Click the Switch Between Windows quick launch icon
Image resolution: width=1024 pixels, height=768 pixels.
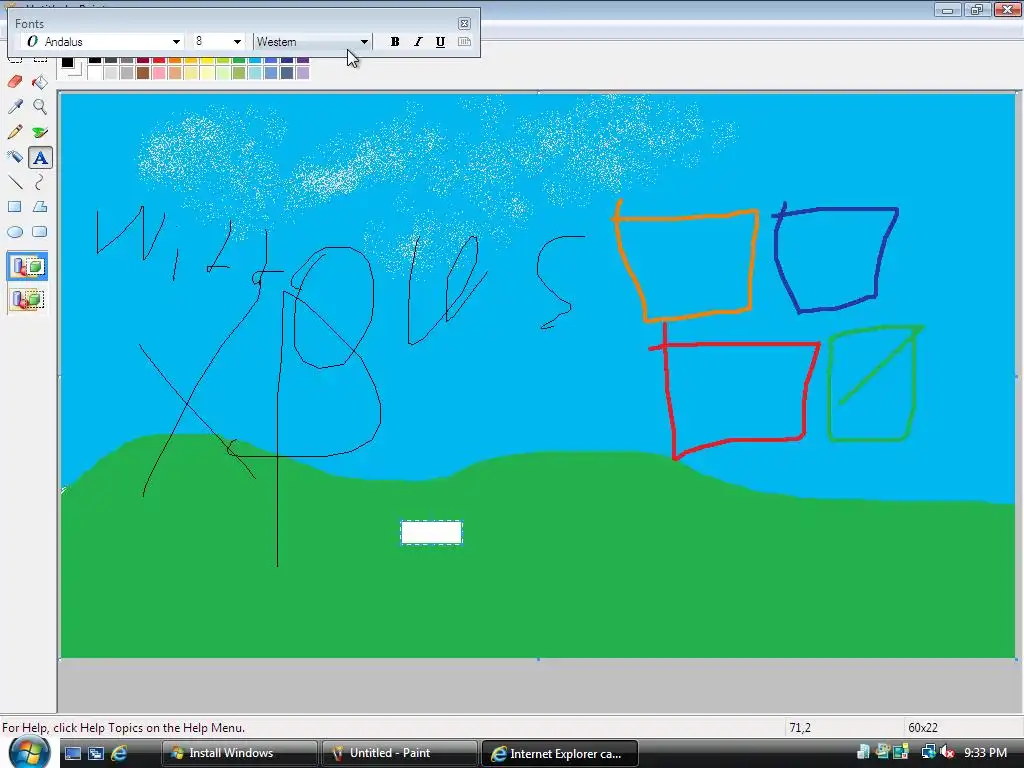(x=96, y=754)
